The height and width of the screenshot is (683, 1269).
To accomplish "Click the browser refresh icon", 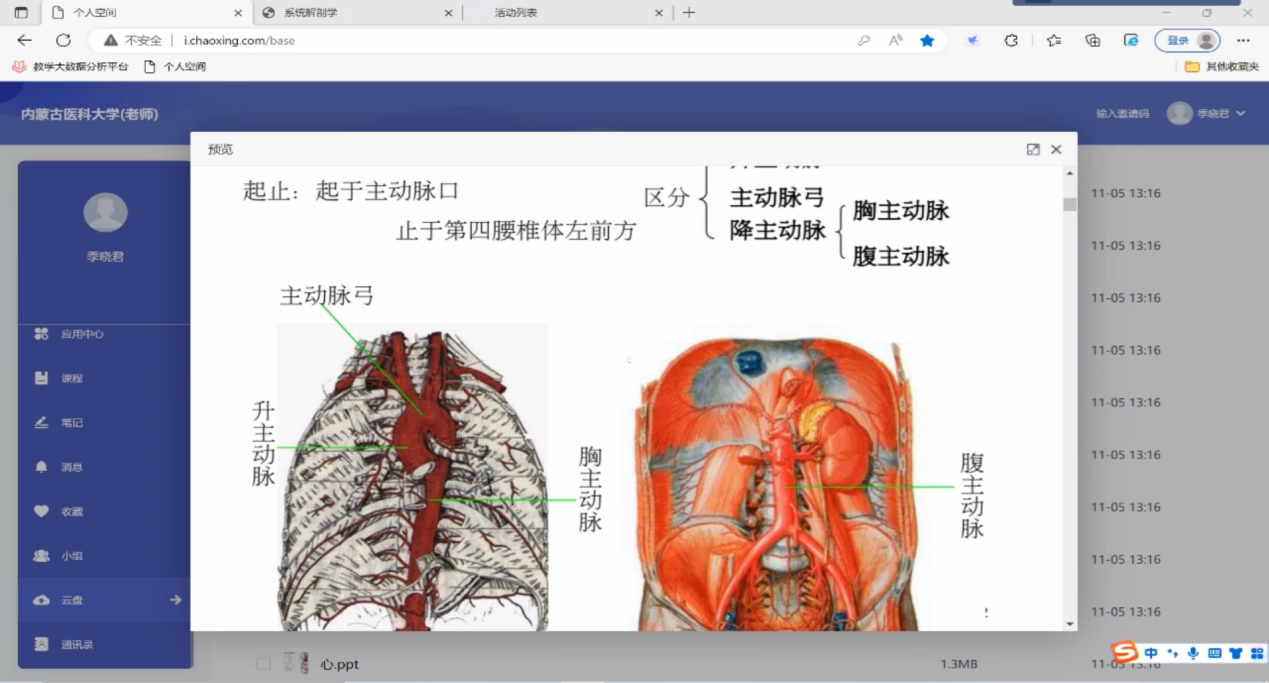I will 63,40.
